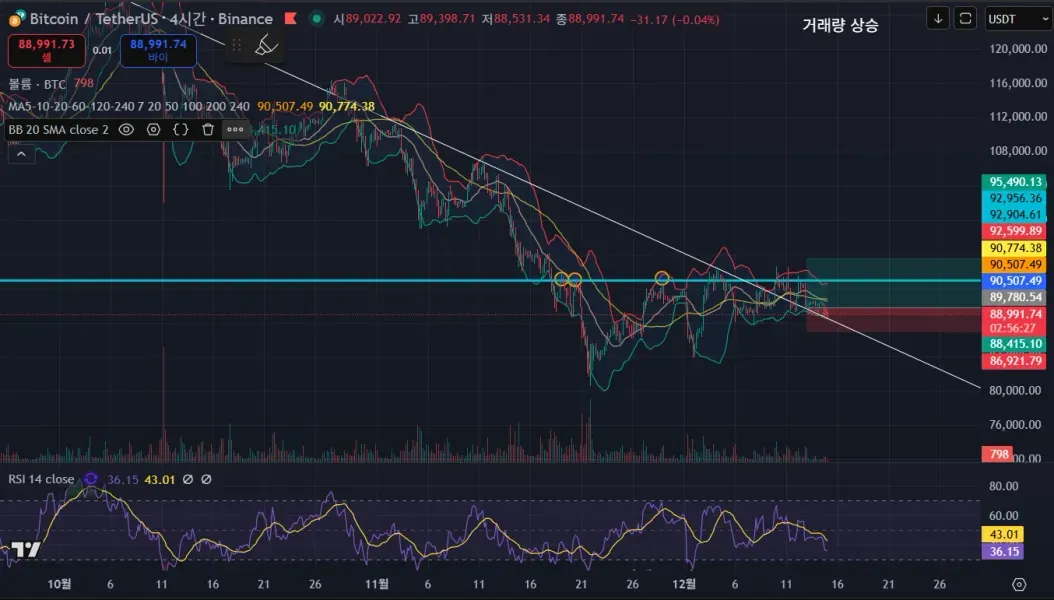The width and height of the screenshot is (1054, 600).
Task: Click the TradingView logo at bottom left
Action: pos(26,550)
